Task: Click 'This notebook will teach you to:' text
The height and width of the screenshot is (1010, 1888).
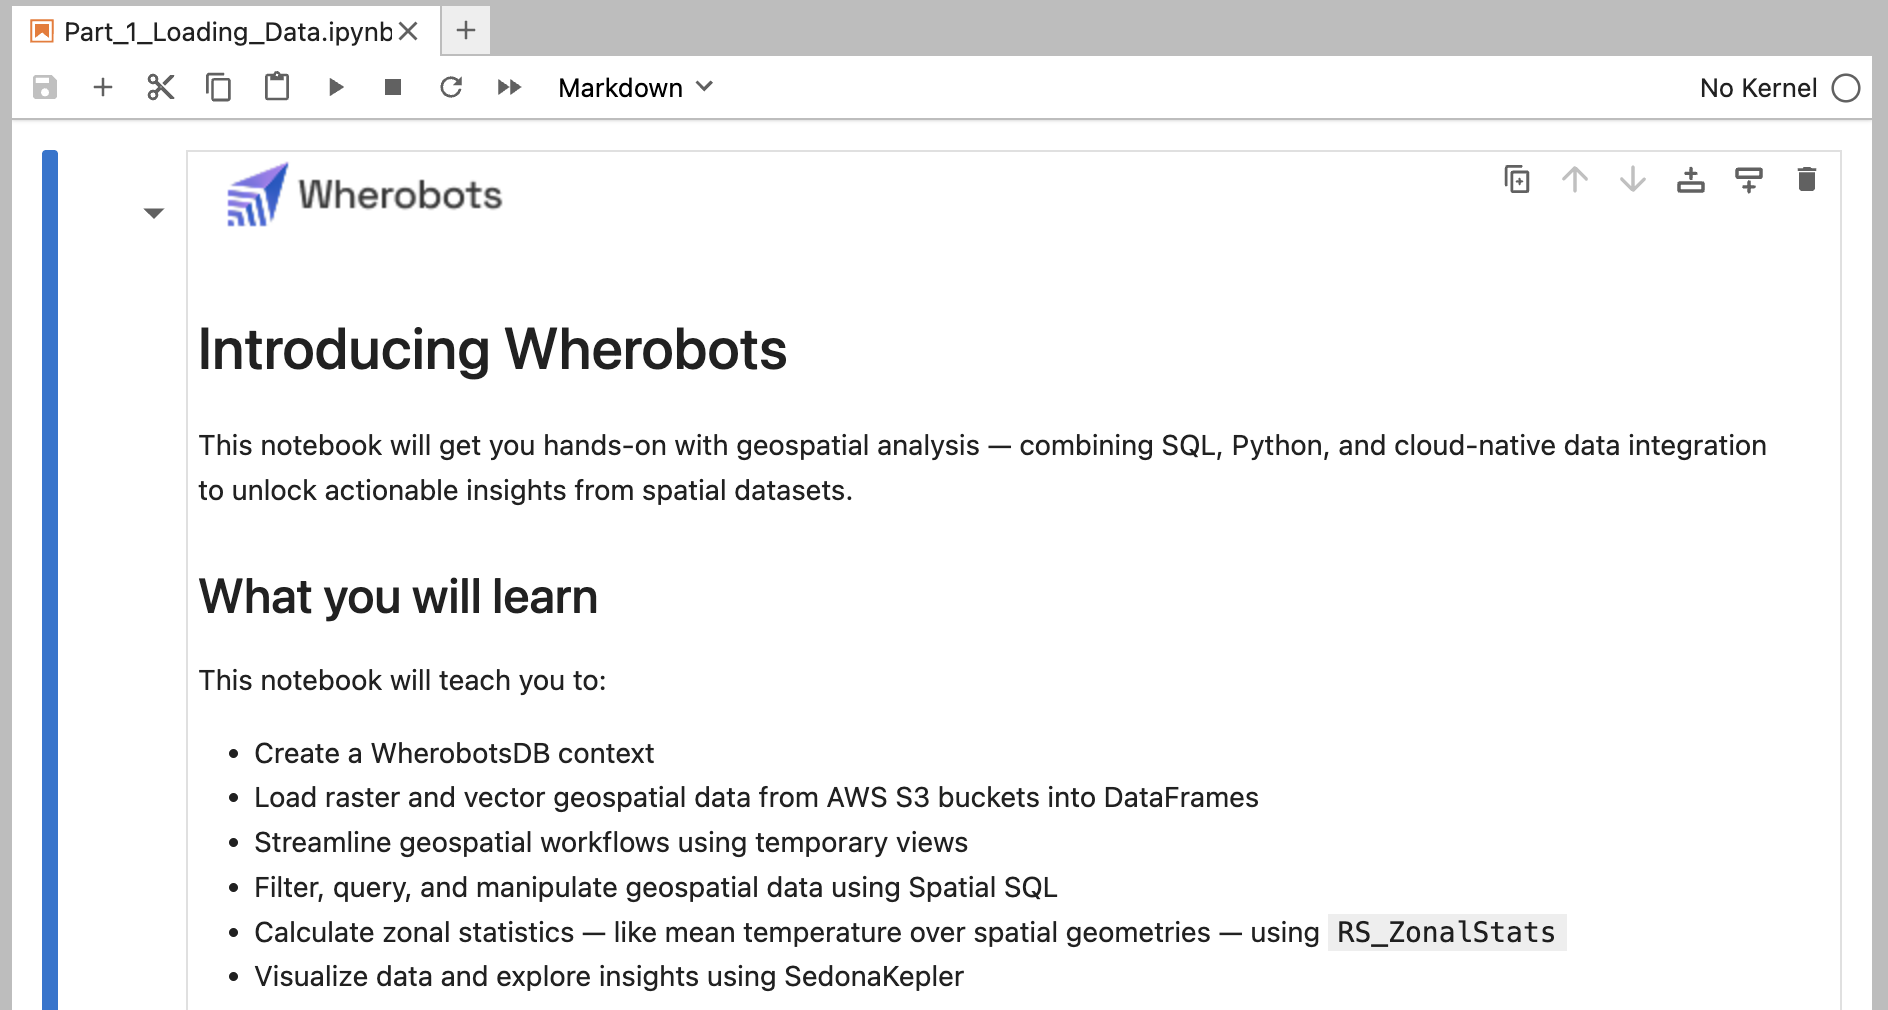Action: (x=402, y=680)
